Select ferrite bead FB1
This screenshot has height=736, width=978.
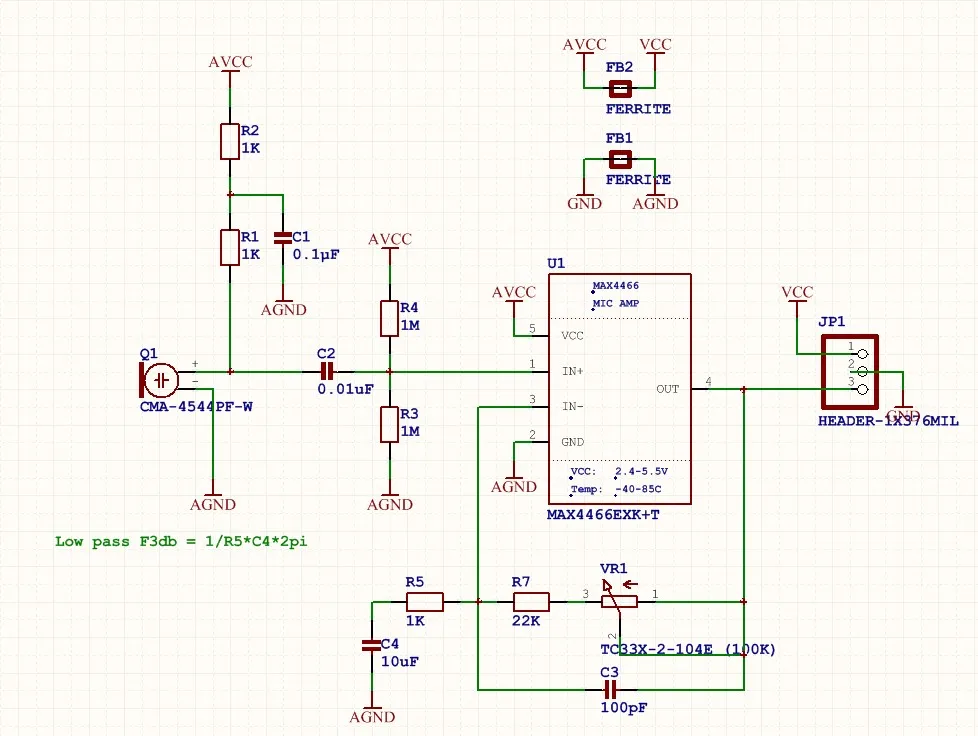coord(619,158)
